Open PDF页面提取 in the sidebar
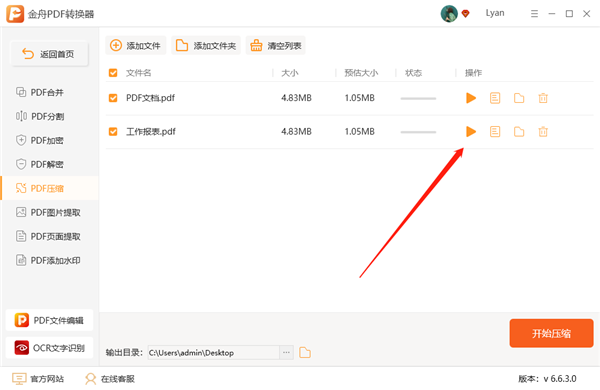The height and width of the screenshot is (390, 600). pos(50,237)
